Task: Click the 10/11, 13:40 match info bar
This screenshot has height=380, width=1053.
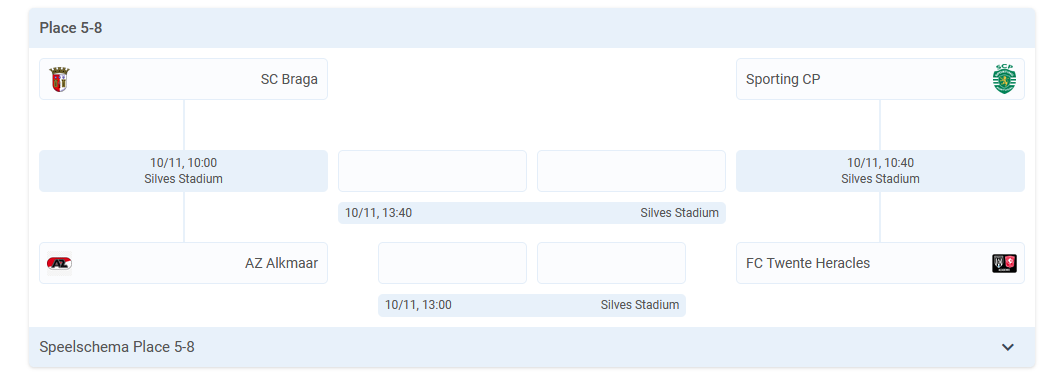Action: [x=532, y=213]
